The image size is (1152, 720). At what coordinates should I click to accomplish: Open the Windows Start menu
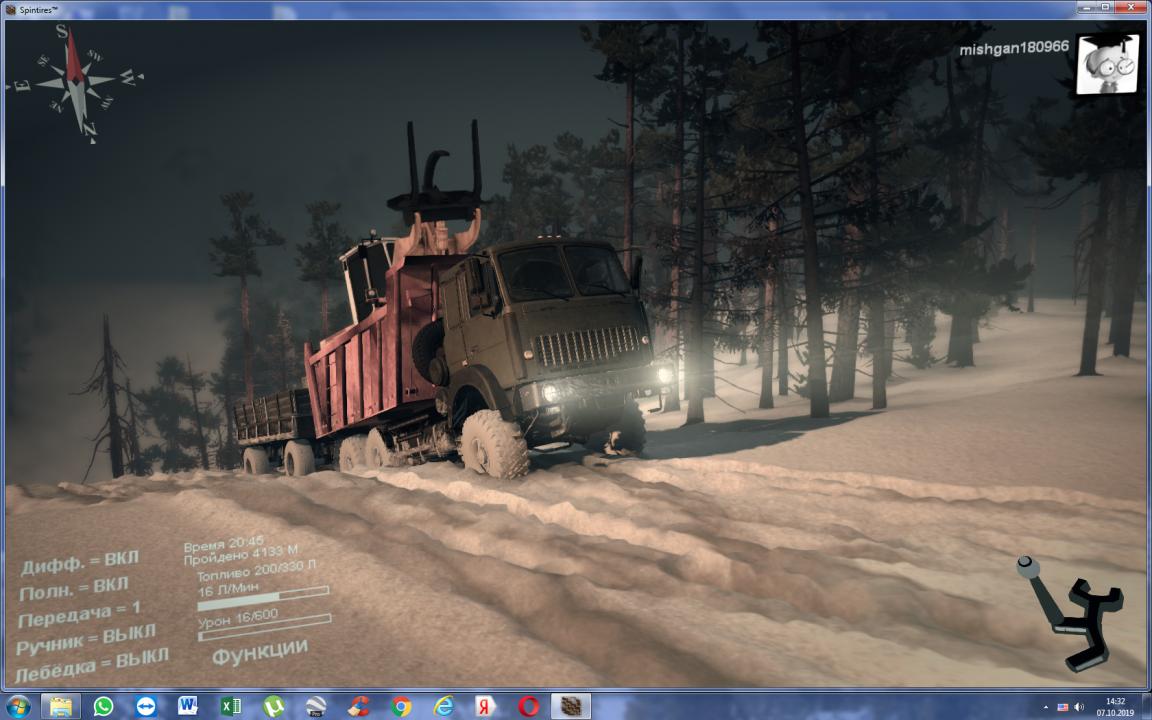(x=18, y=706)
